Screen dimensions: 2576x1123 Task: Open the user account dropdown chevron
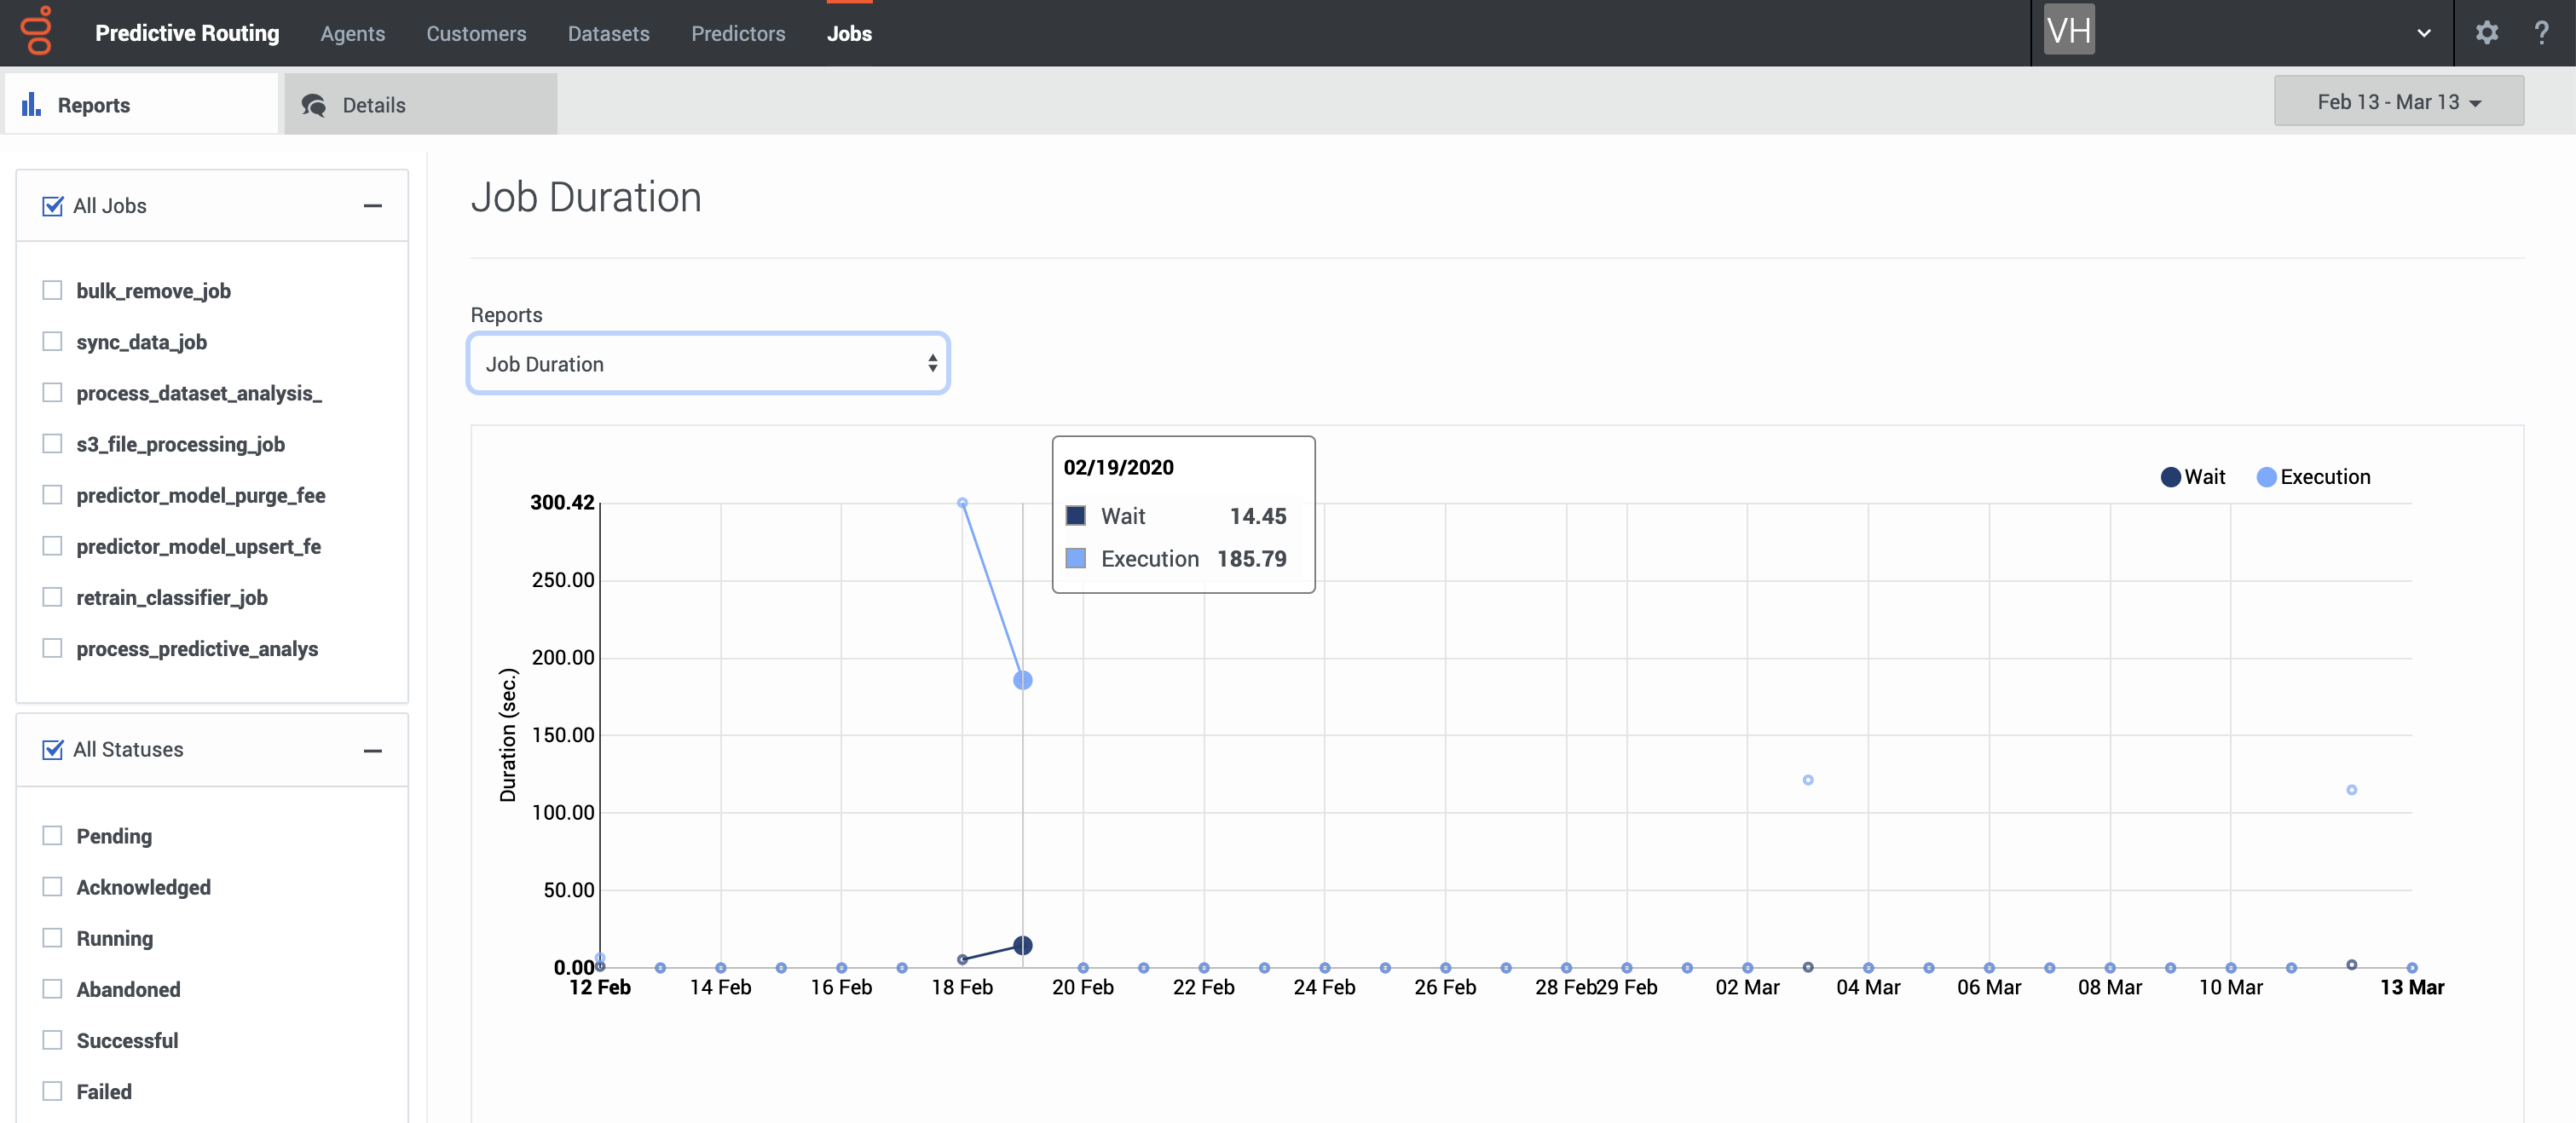click(x=2423, y=33)
